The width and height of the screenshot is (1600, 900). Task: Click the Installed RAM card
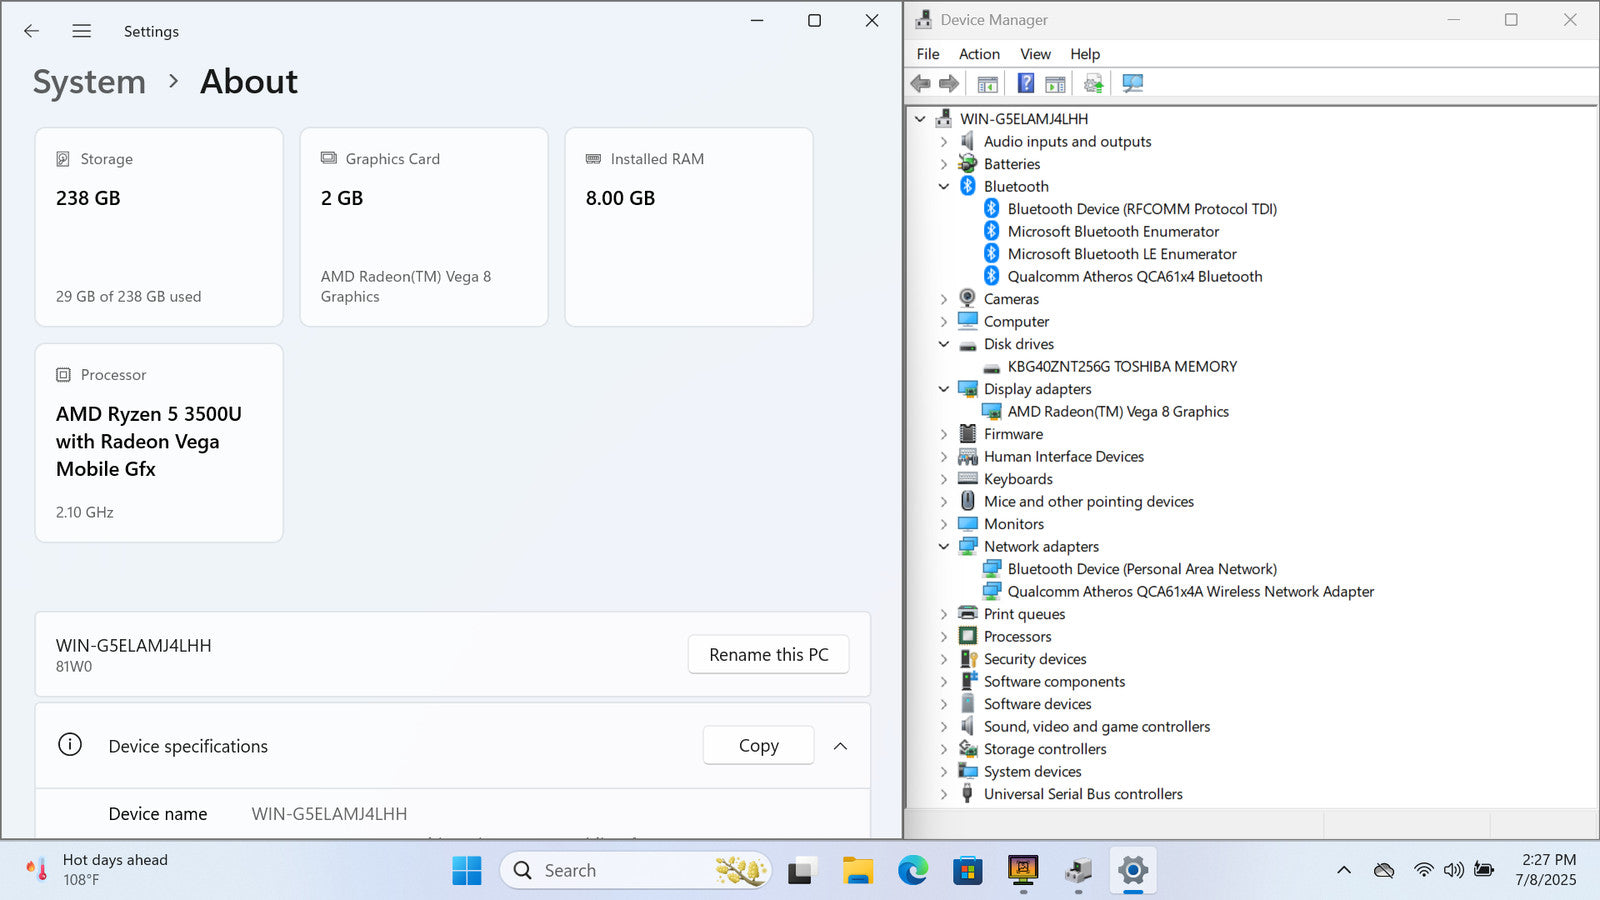(689, 227)
